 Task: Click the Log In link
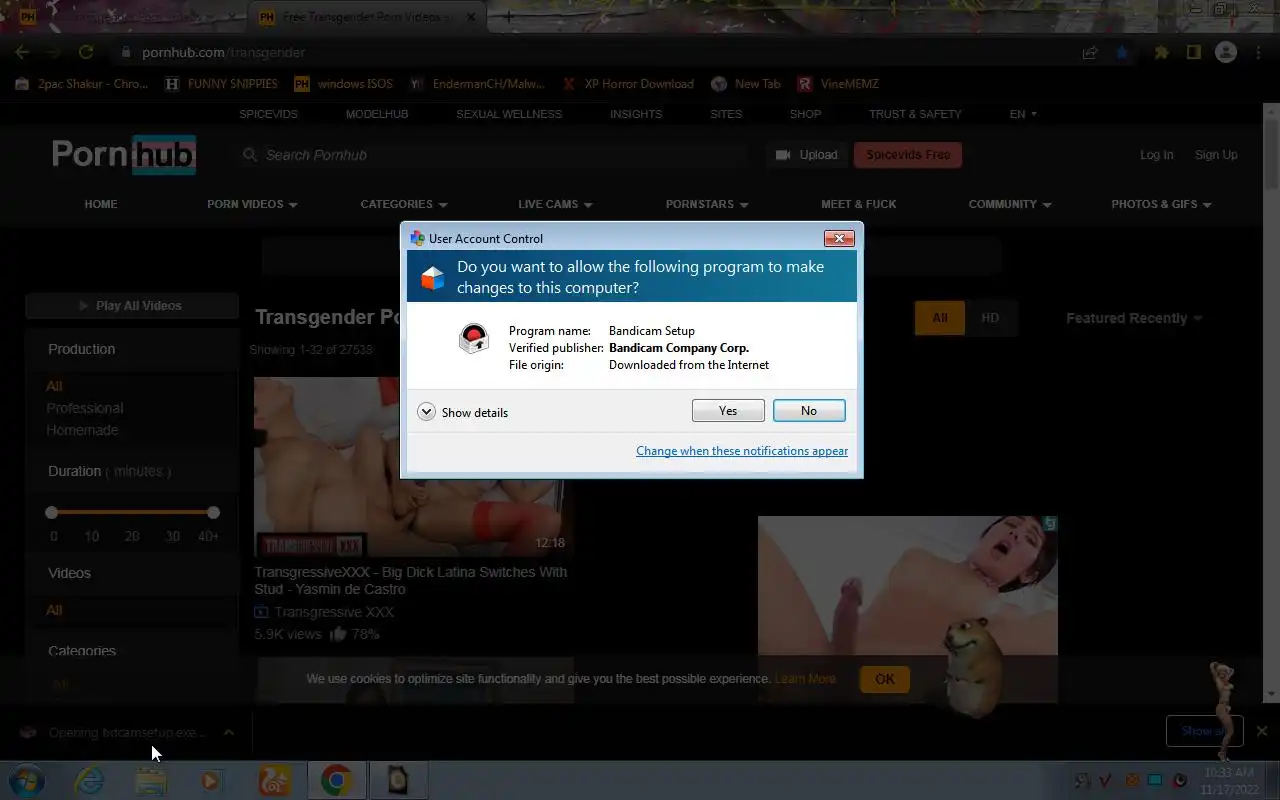click(1157, 155)
